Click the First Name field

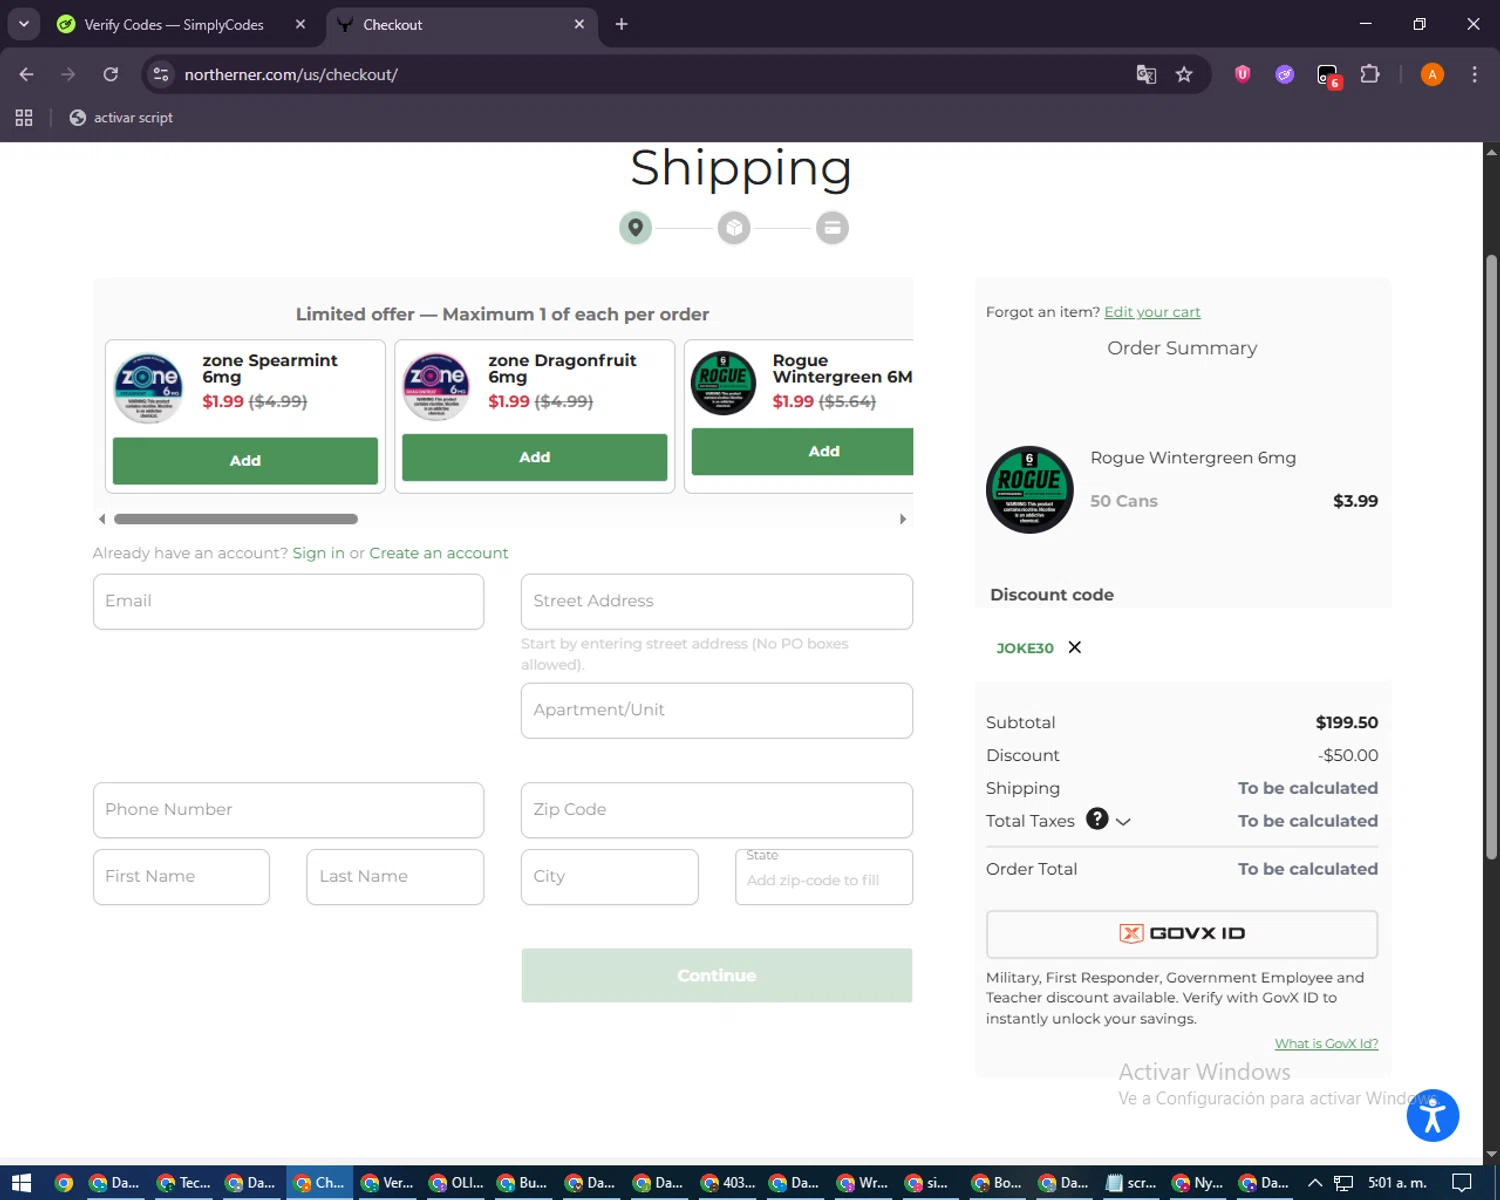181,877
